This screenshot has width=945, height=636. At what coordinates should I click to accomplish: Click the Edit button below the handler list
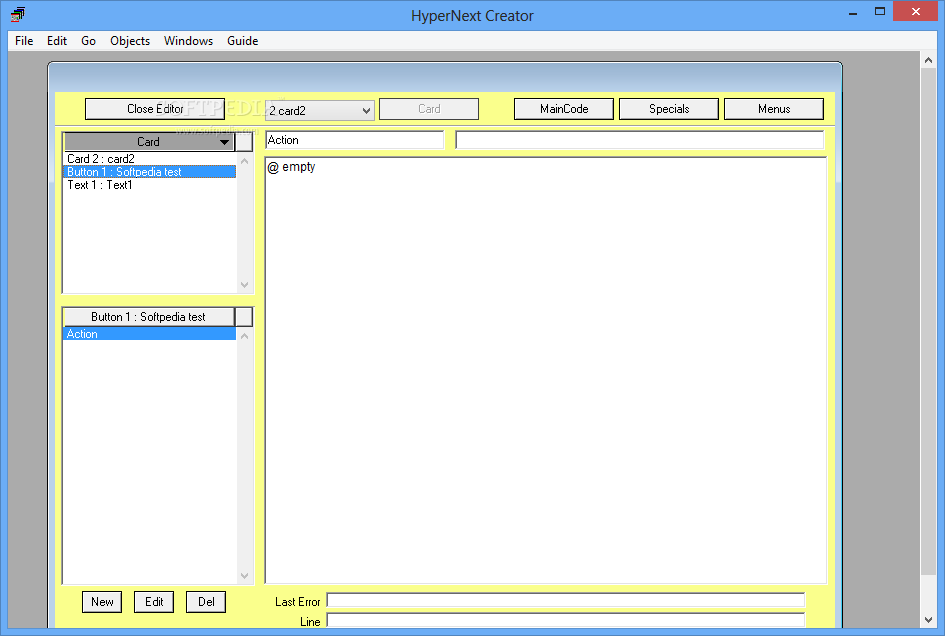pyautogui.click(x=154, y=602)
